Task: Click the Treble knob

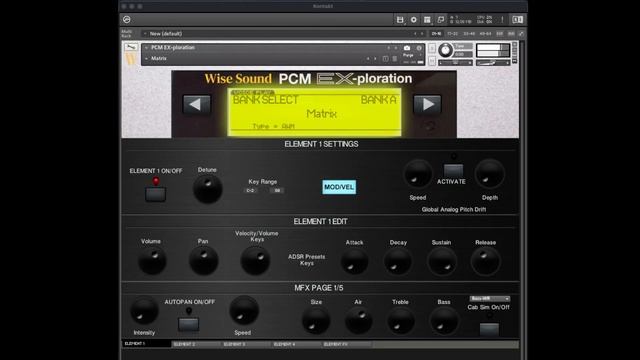Action: [400, 321]
